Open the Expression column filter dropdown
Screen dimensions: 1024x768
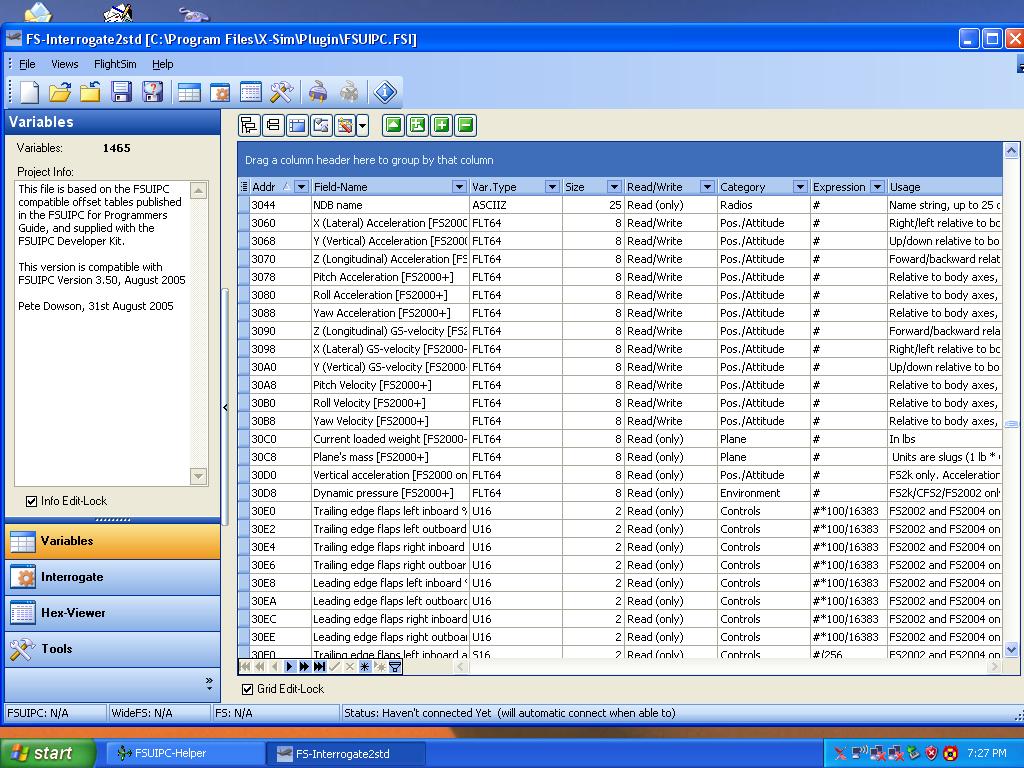click(877, 187)
